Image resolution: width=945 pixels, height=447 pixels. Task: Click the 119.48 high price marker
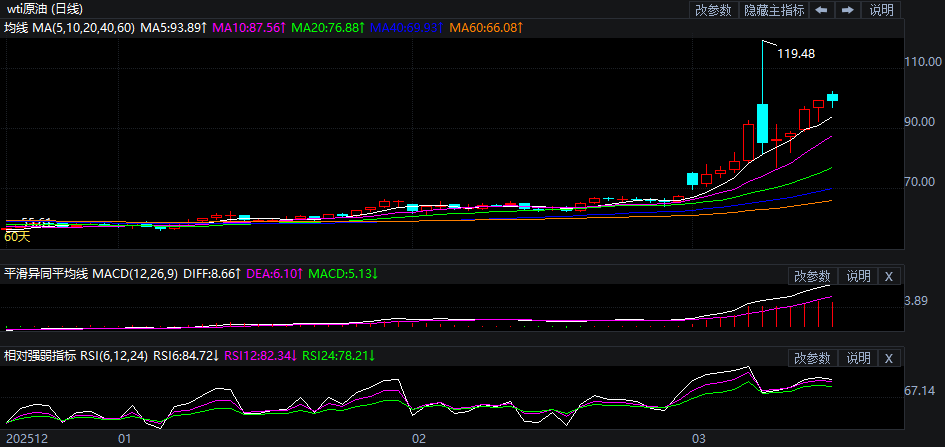coord(796,53)
